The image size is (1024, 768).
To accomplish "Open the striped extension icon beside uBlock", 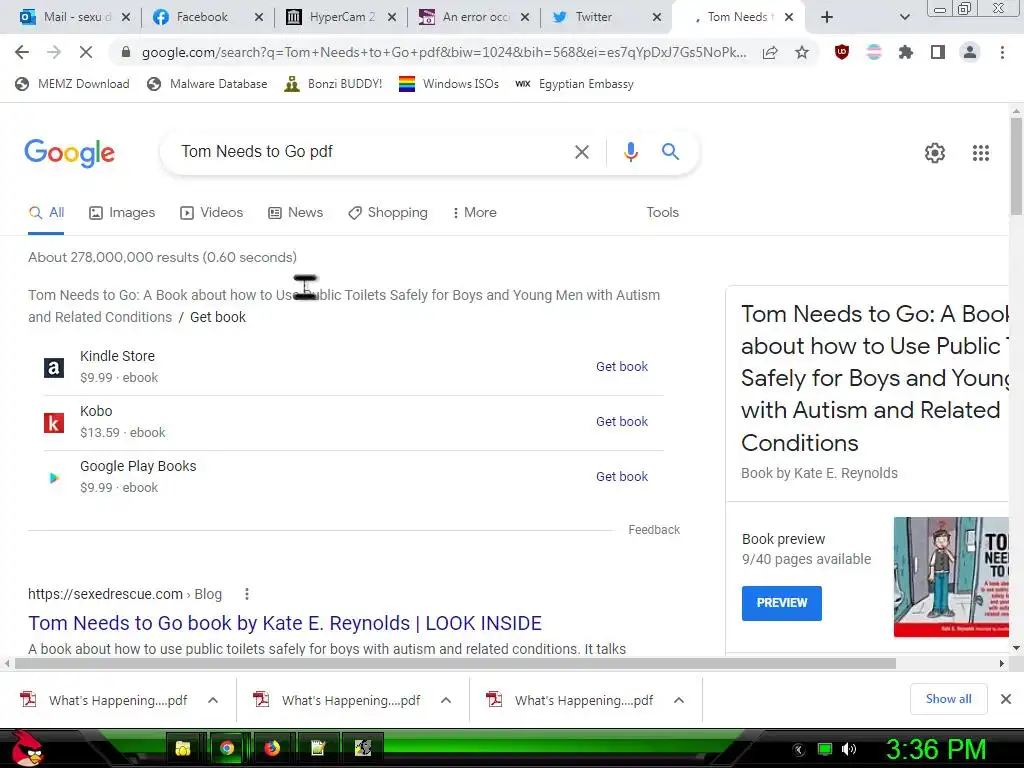I will [874, 52].
